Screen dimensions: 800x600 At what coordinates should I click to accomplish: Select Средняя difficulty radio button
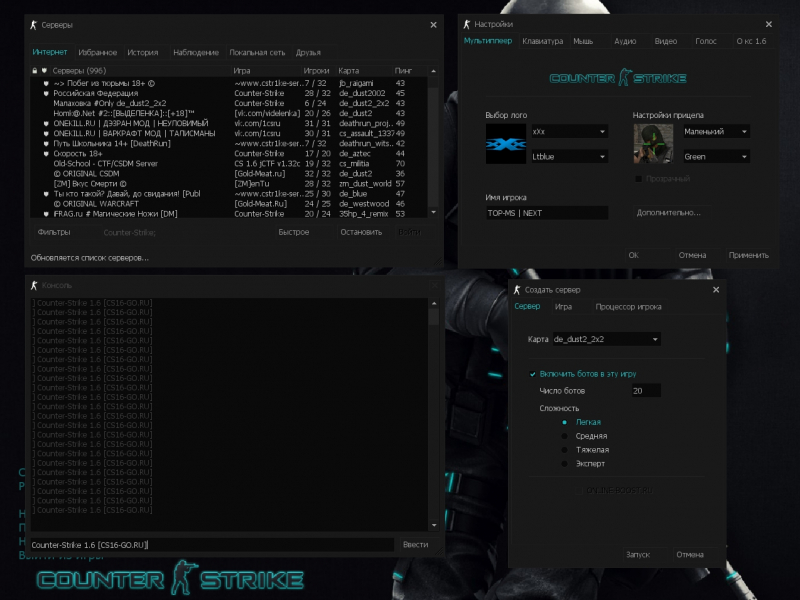coord(564,436)
